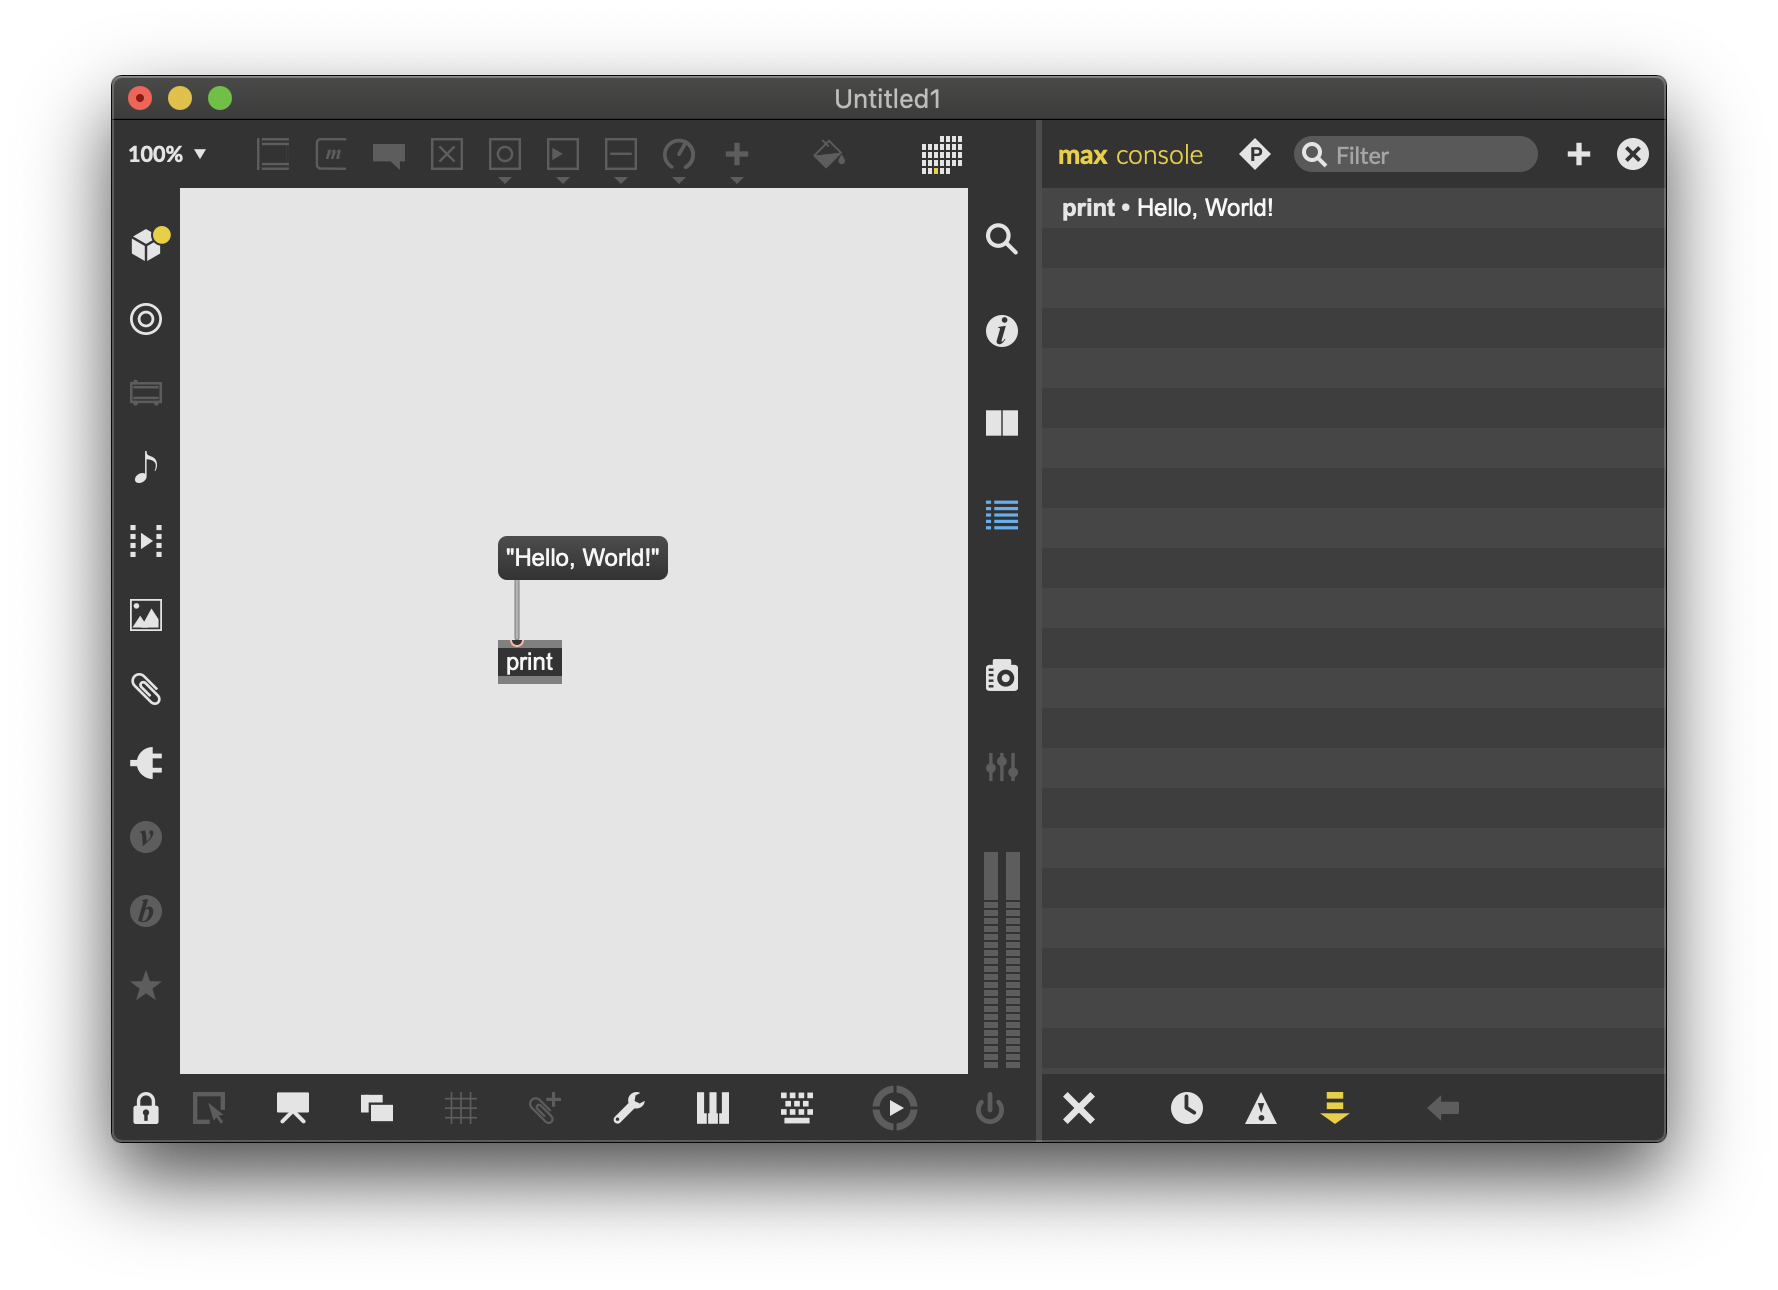Add a dial object from toolbar
Viewport: 1778px width, 1290px height.
679,154
